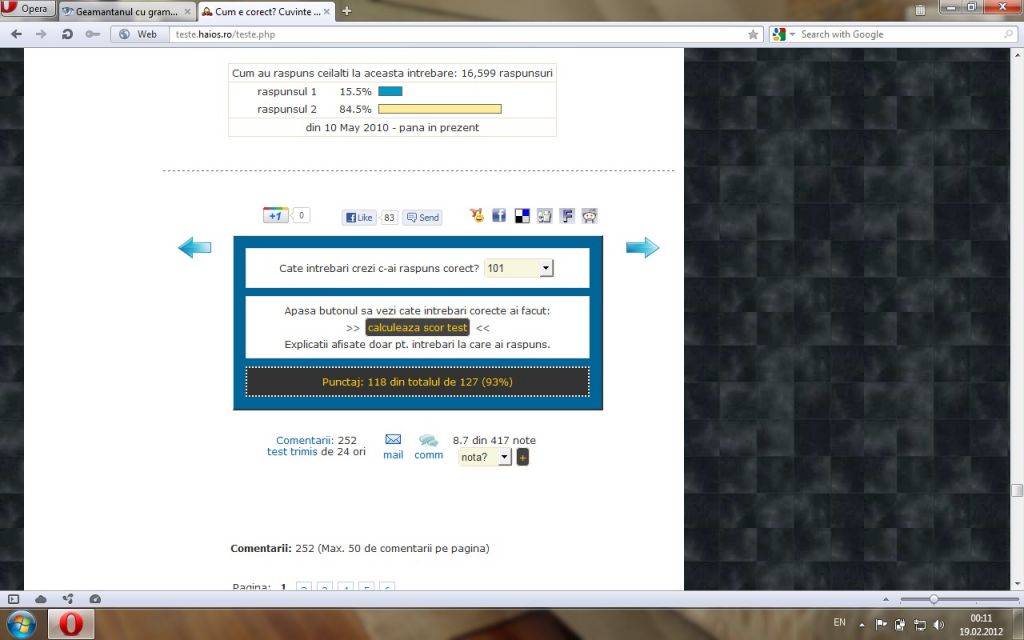Open the comm speech bubble icon
The image size is (1024, 640).
click(x=428, y=440)
